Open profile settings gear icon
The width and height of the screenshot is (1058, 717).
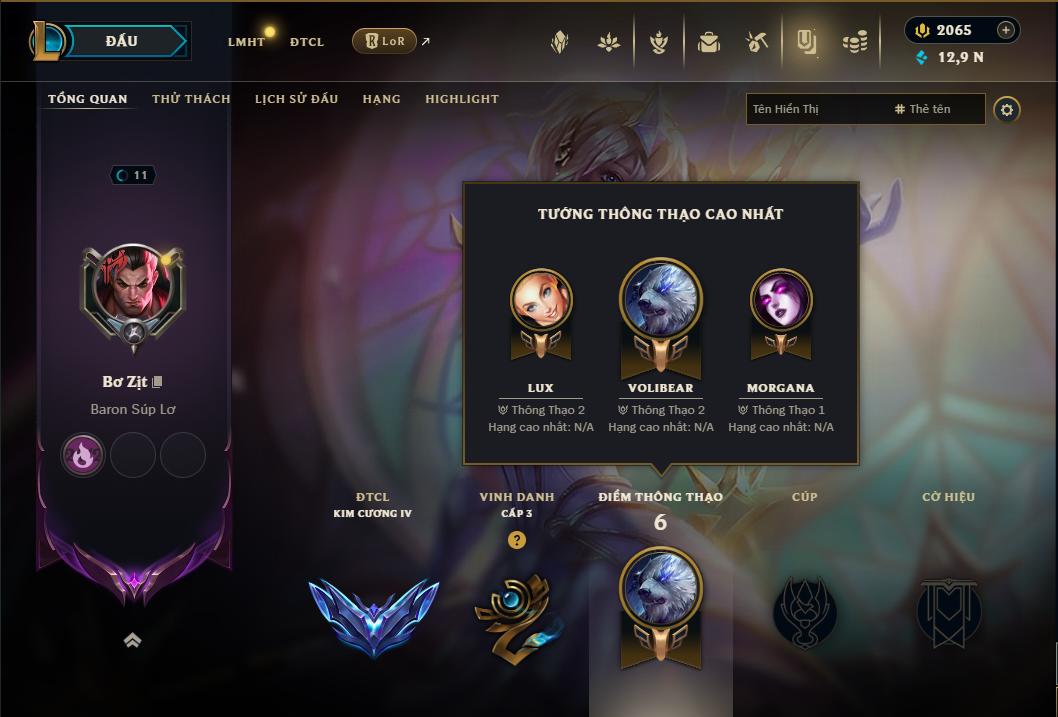1007,110
